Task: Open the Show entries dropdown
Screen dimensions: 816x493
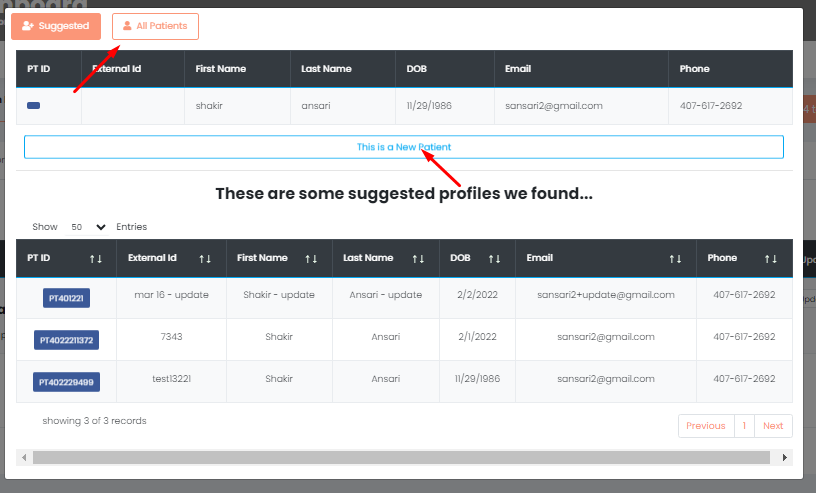Action: point(88,227)
